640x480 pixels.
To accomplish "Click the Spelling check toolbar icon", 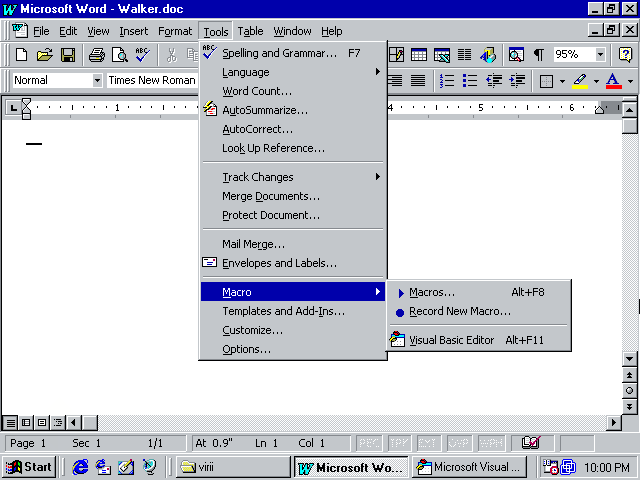I will tap(142, 54).
